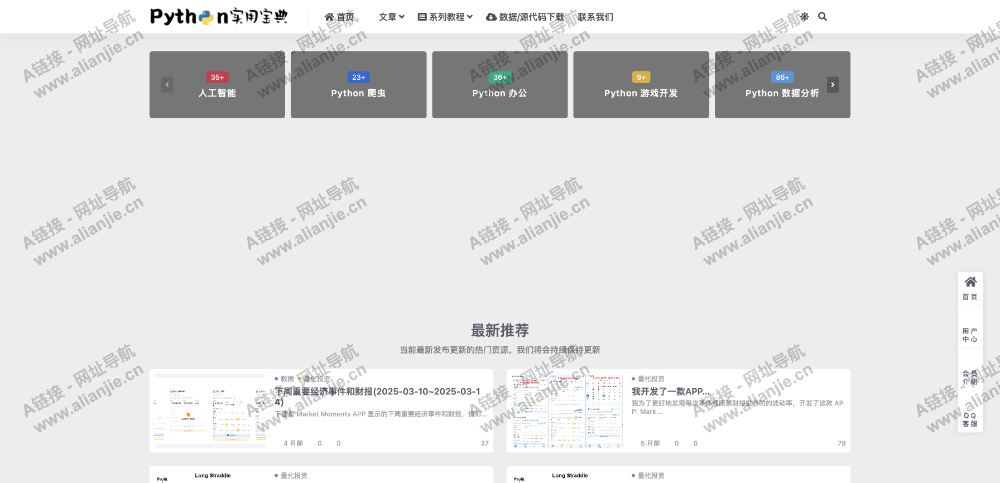Open 用户中心 in the floating sidebar
Viewport: 1000px width, 483px height.
[970, 335]
